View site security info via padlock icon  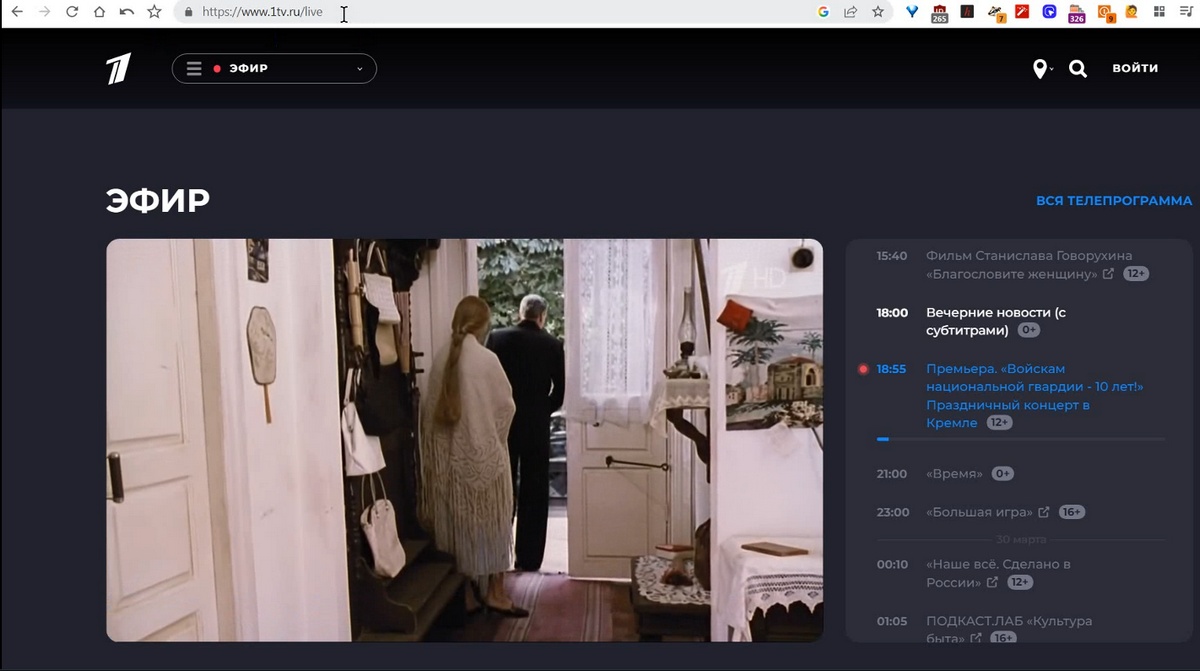(188, 12)
